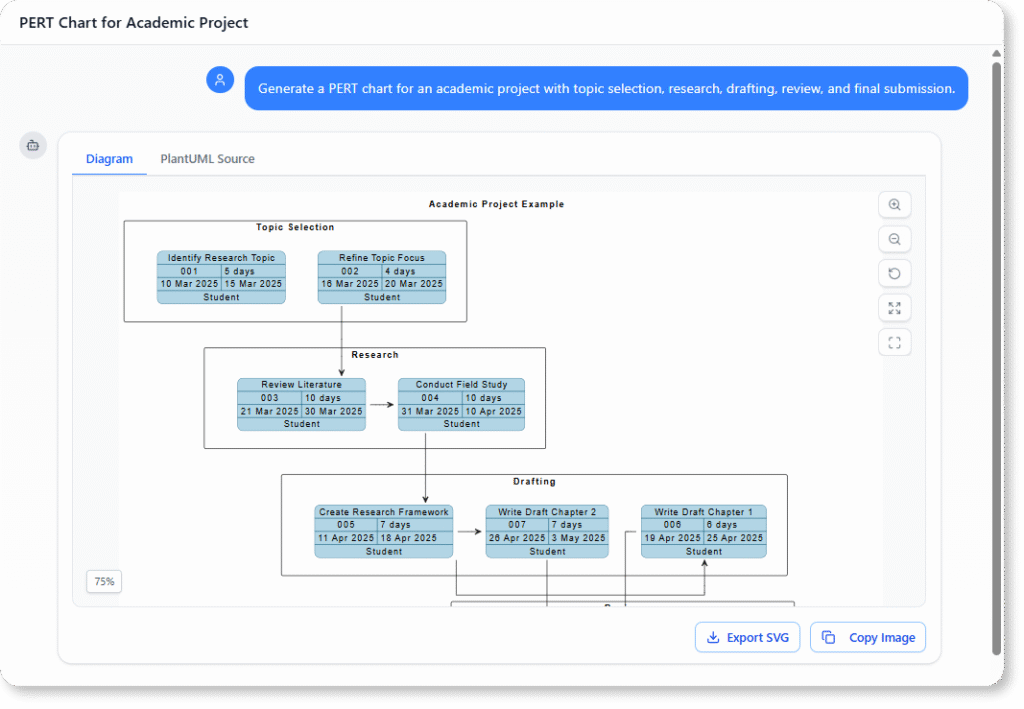This screenshot has height=709, width=1024.
Task: Select the Refine Topic Focus node
Action: pos(381,277)
